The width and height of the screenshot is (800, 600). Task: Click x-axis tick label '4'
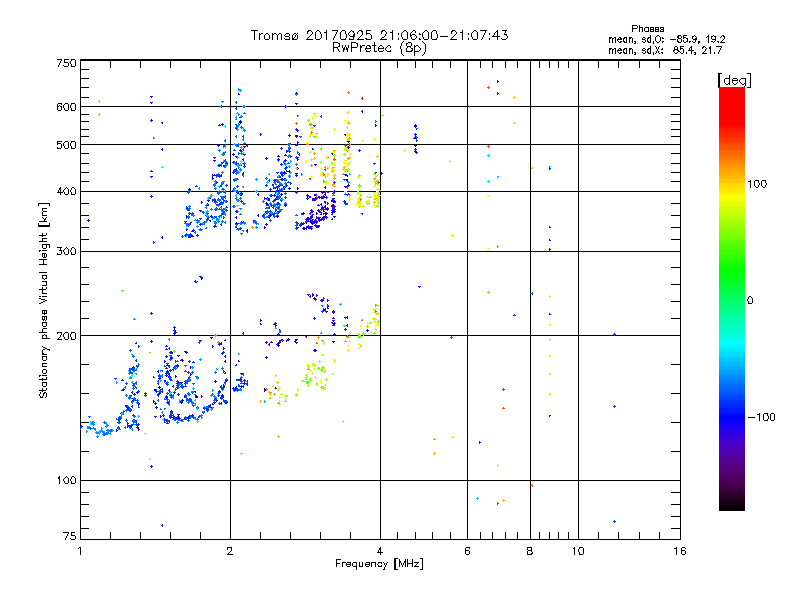pyautogui.click(x=380, y=551)
